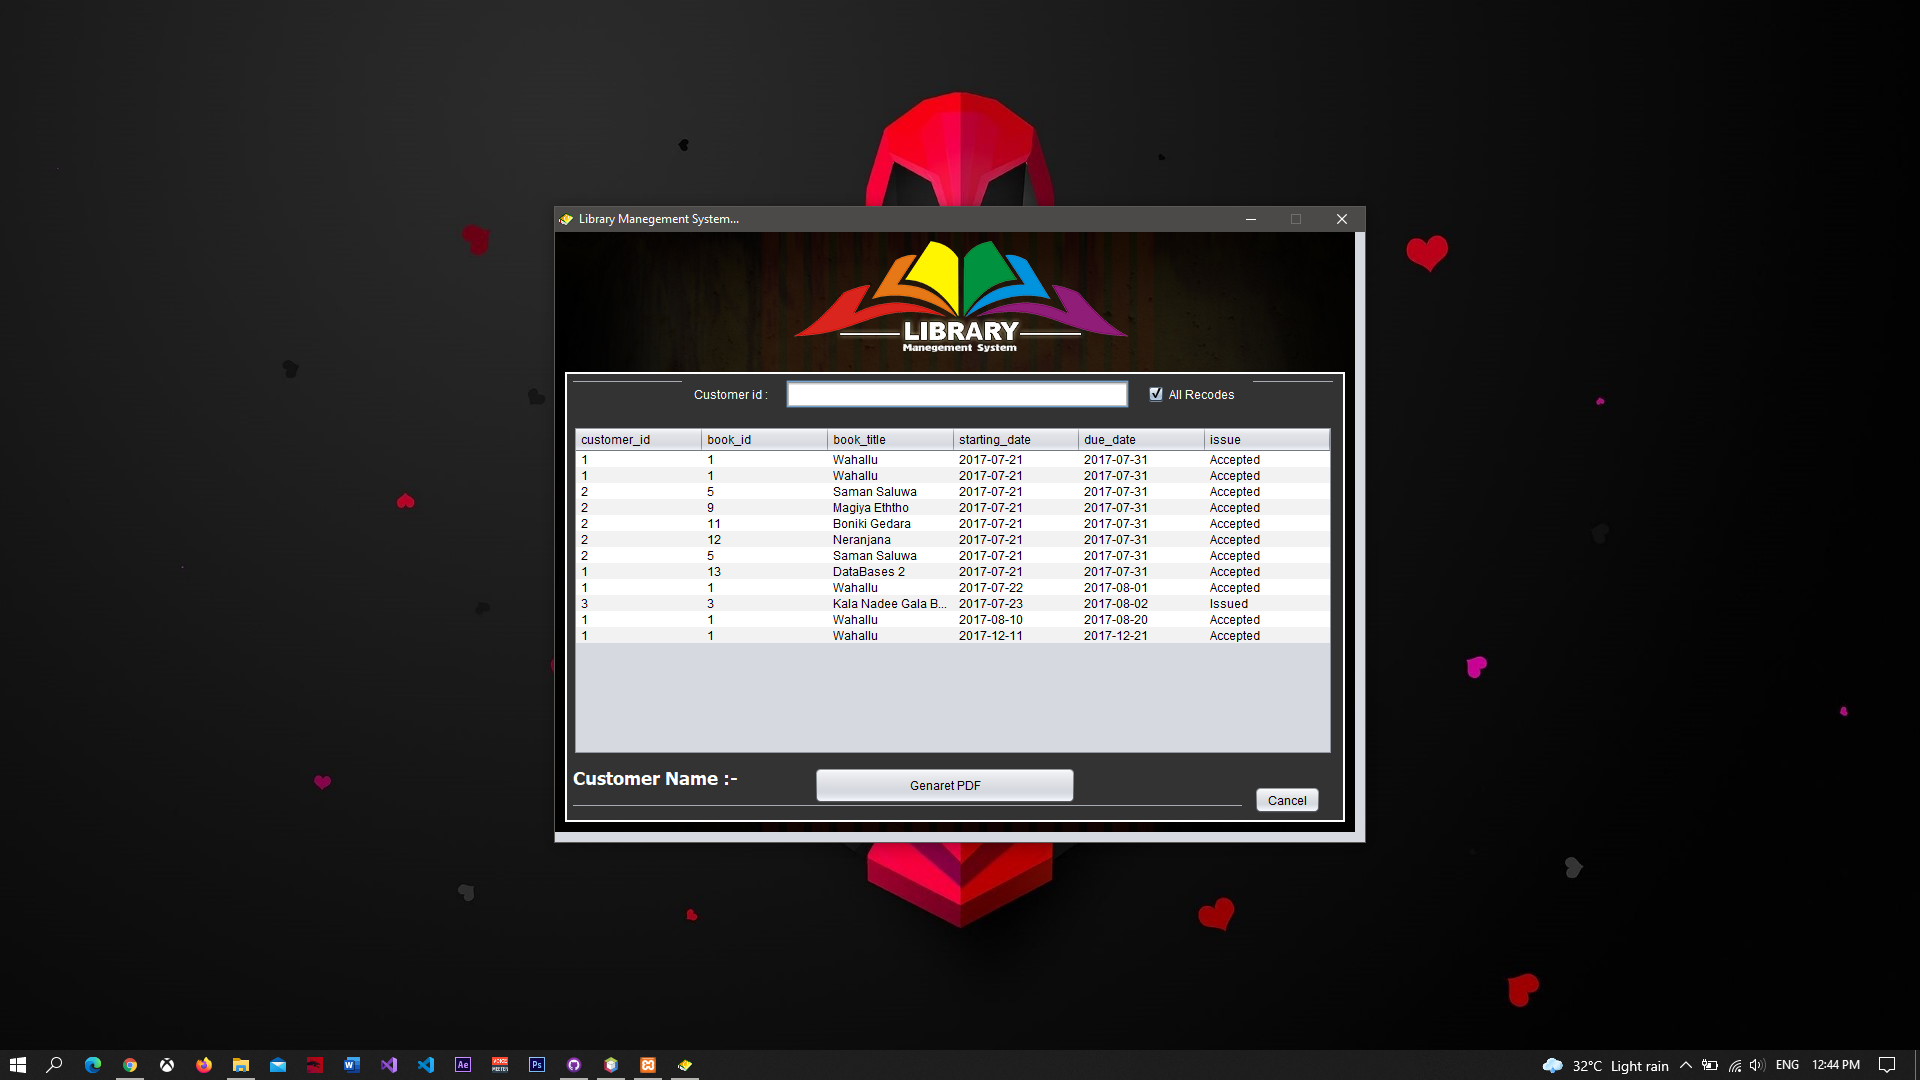Image resolution: width=1920 pixels, height=1080 pixels.
Task: Uncheck the All Recodes checkbox
Action: point(1156,394)
